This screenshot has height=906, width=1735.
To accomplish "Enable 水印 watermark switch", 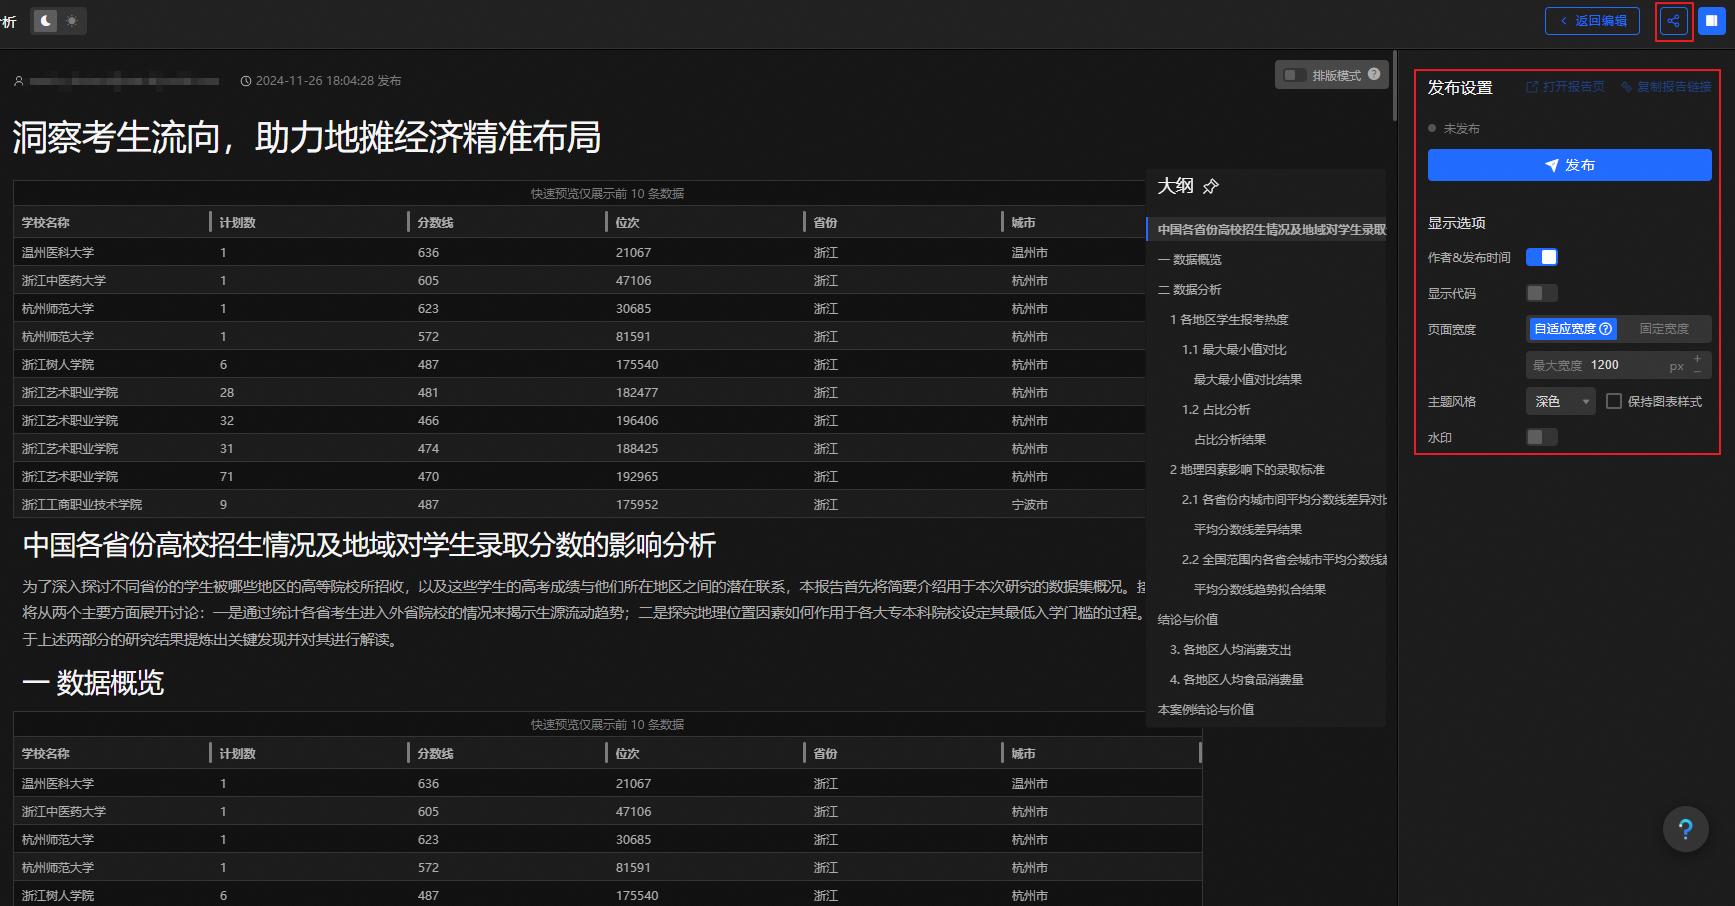I will [1542, 437].
